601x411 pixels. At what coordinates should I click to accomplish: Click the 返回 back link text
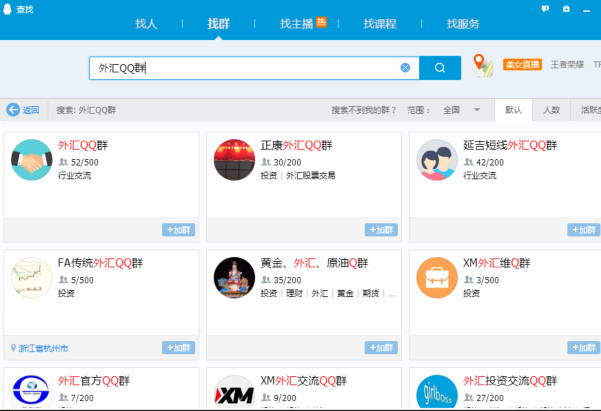31,110
